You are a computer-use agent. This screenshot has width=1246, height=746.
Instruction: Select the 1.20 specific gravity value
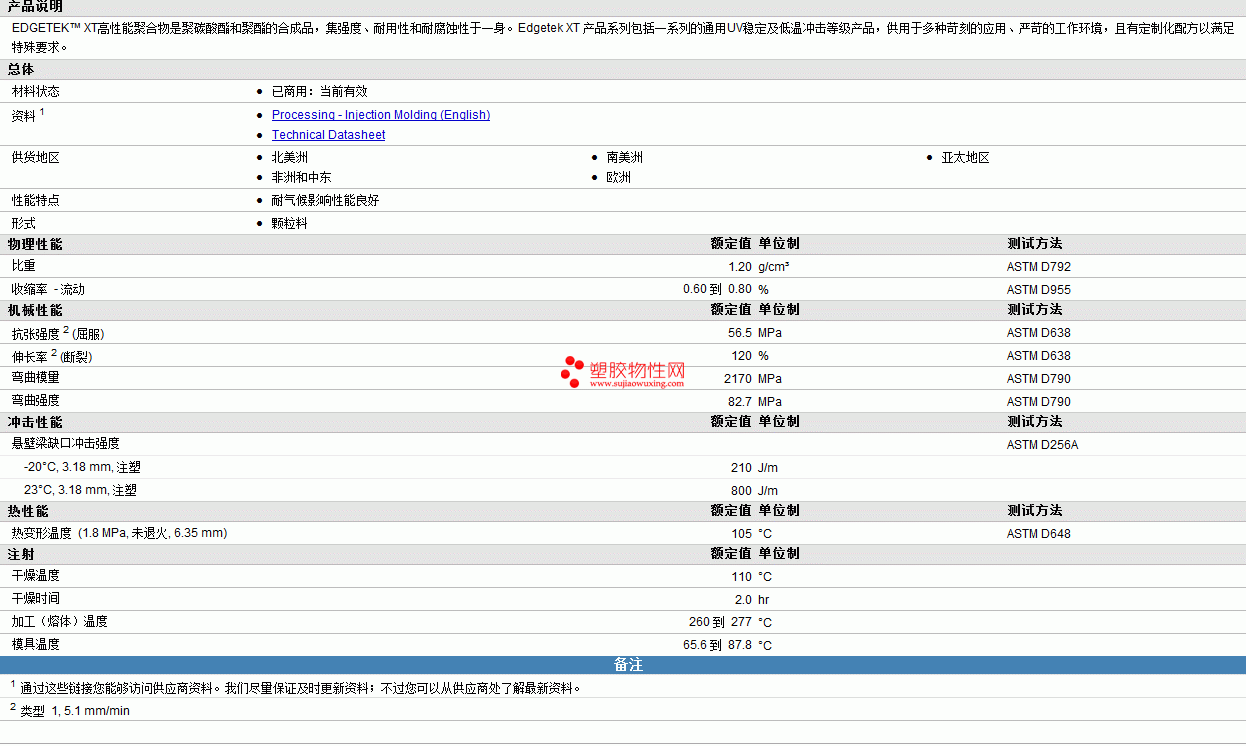point(740,267)
